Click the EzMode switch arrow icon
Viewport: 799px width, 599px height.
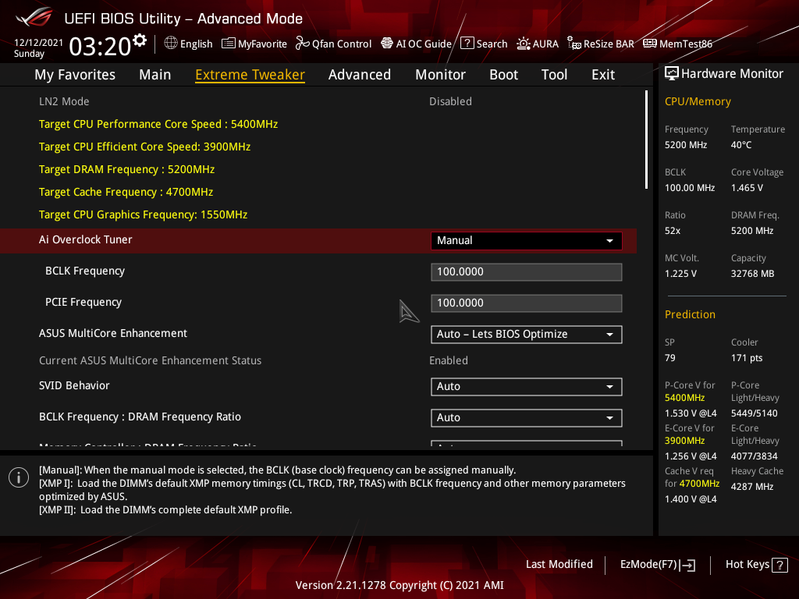687,564
